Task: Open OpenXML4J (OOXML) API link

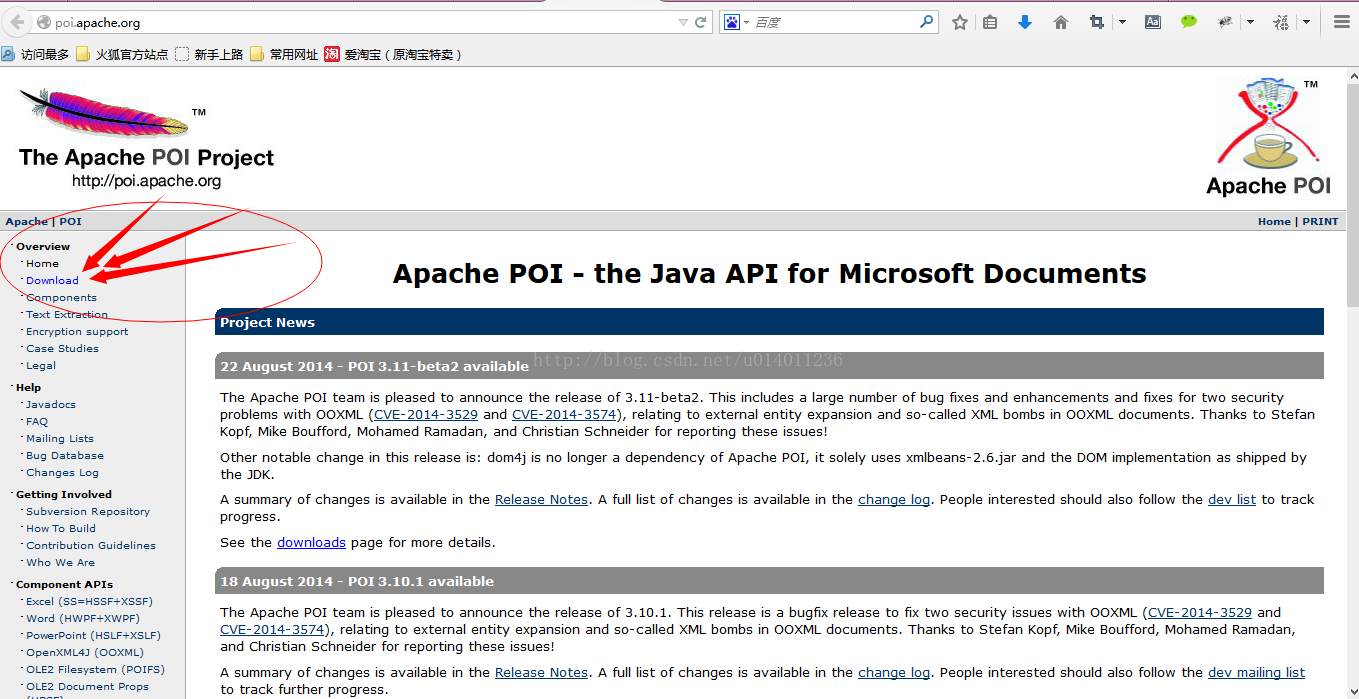Action: (85, 653)
